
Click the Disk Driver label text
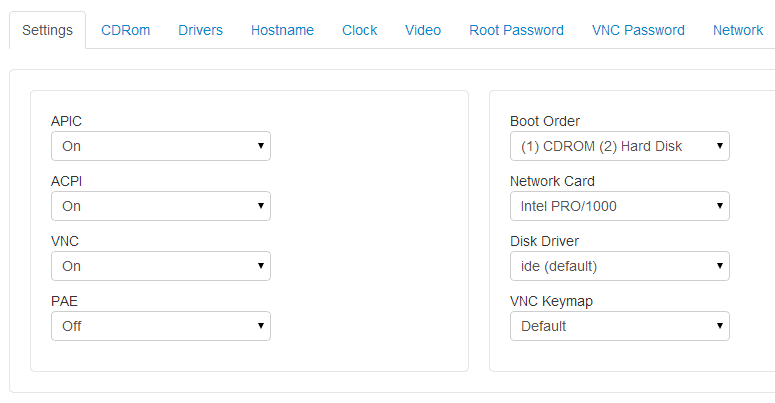coord(544,241)
